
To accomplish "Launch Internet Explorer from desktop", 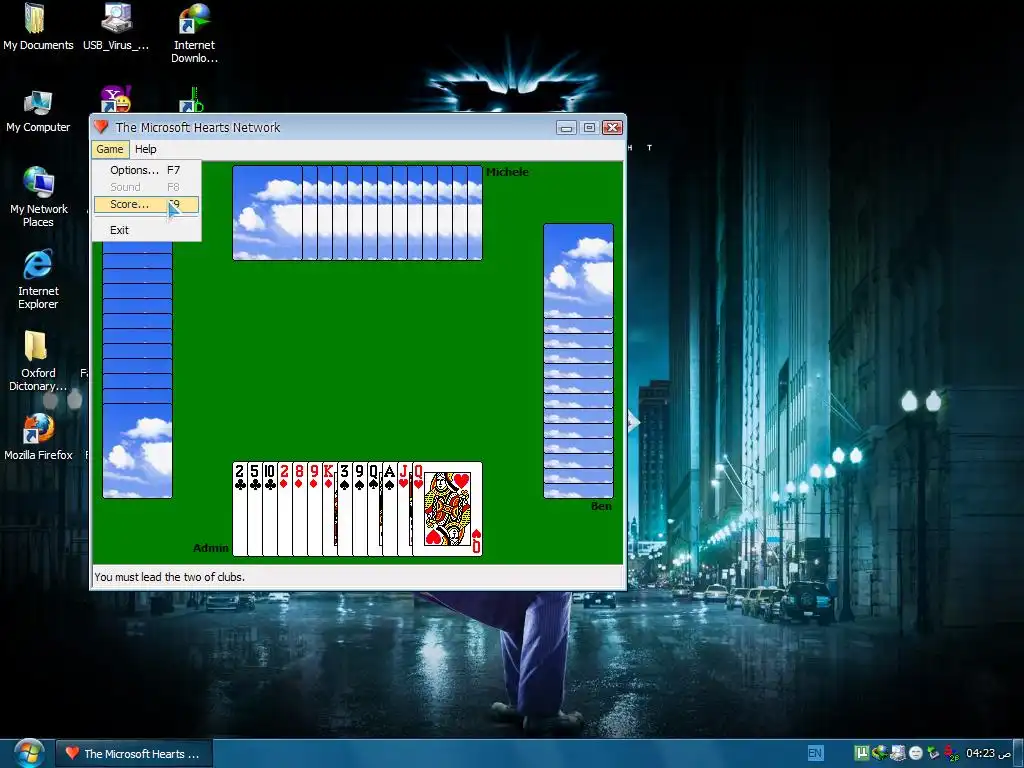I will pyautogui.click(x=38, y=279).
